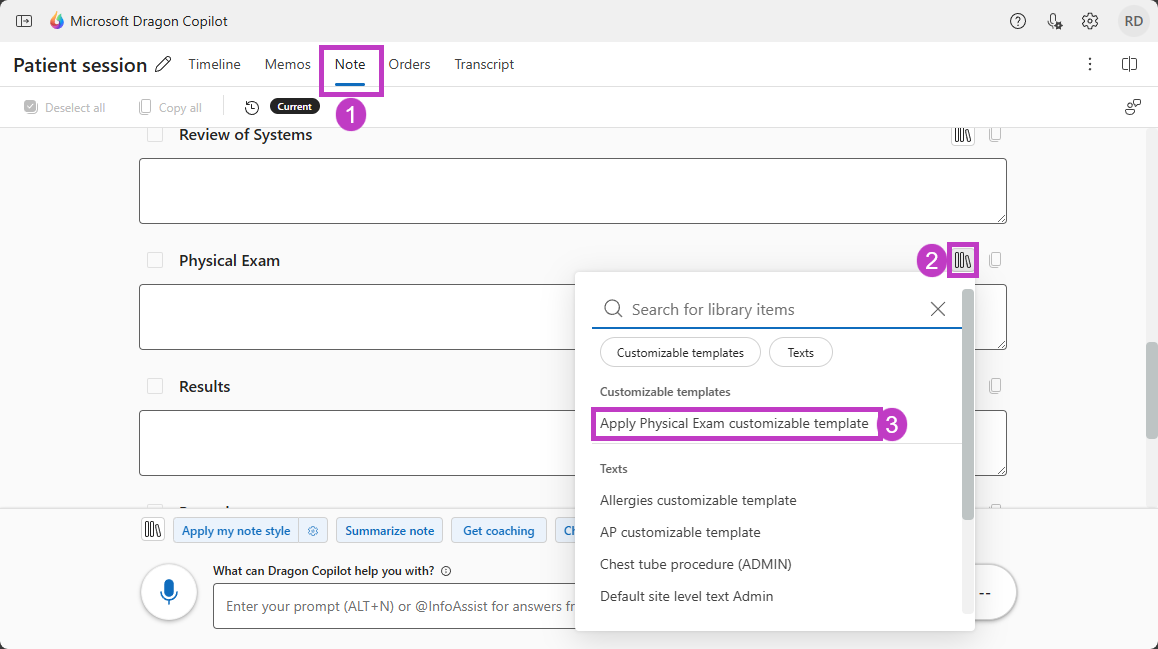The height and width of the screenshot is (649, 1158).
Task: Filter by Customizable templates chip
Action: pos(680,353)
